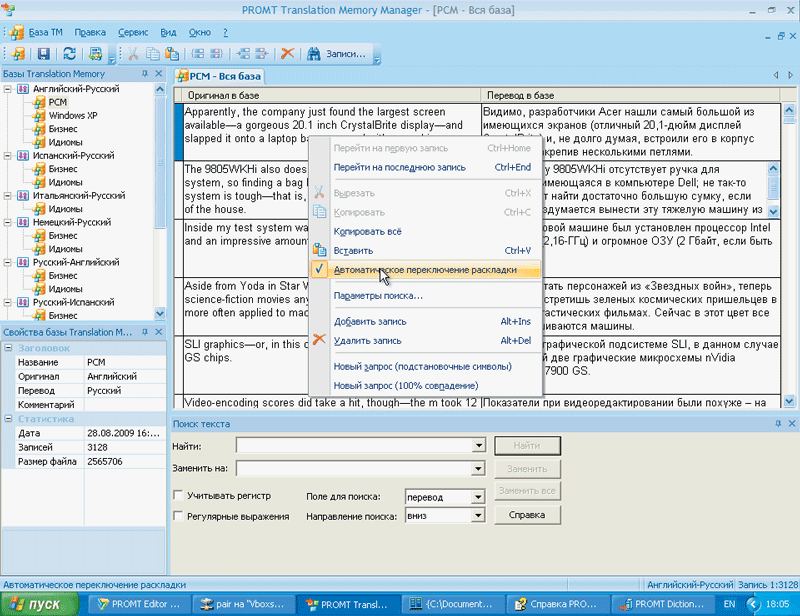Click the Пуск start button
This screenshot has width=800, height=616.
38,604
